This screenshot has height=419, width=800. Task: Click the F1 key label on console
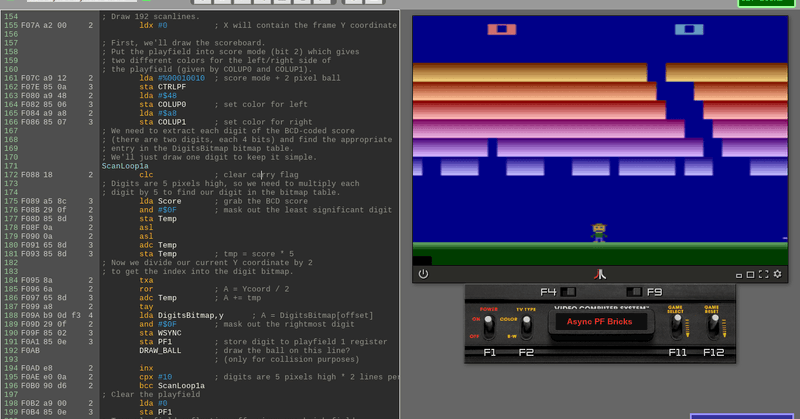[490, 353]
